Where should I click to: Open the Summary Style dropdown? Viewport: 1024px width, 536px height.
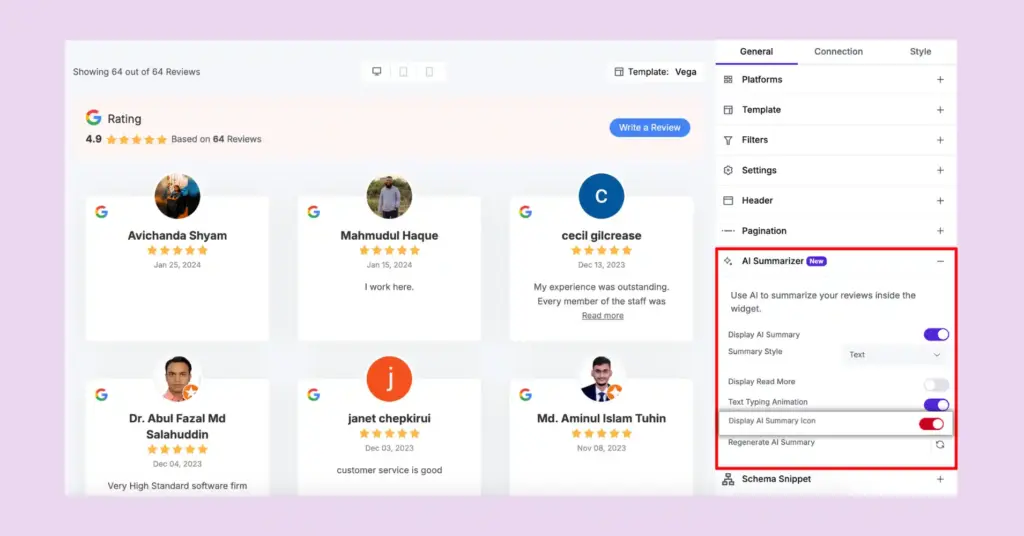click(x=894, y=355)
